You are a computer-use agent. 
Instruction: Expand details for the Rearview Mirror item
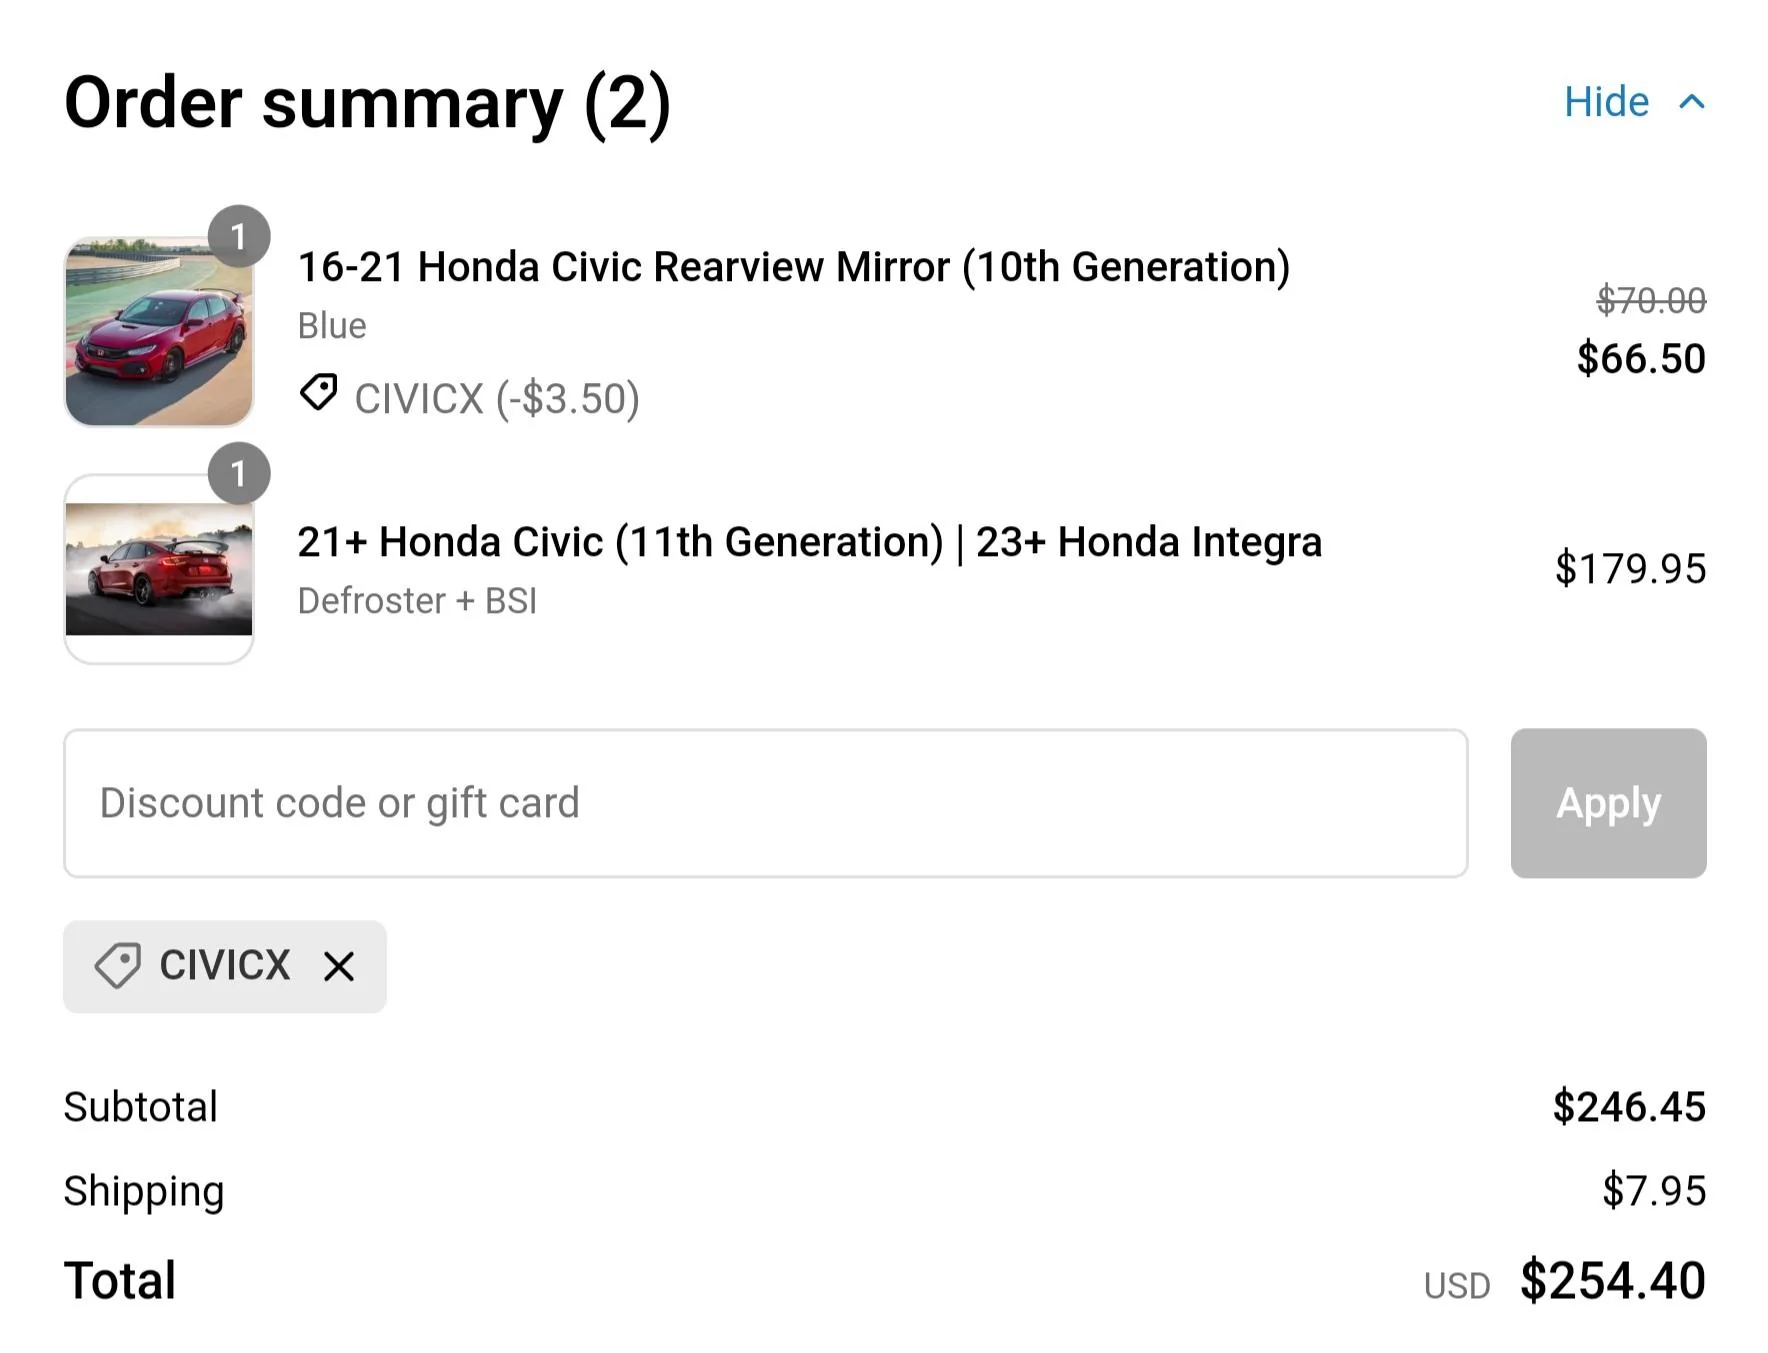(x=160, y=330)
